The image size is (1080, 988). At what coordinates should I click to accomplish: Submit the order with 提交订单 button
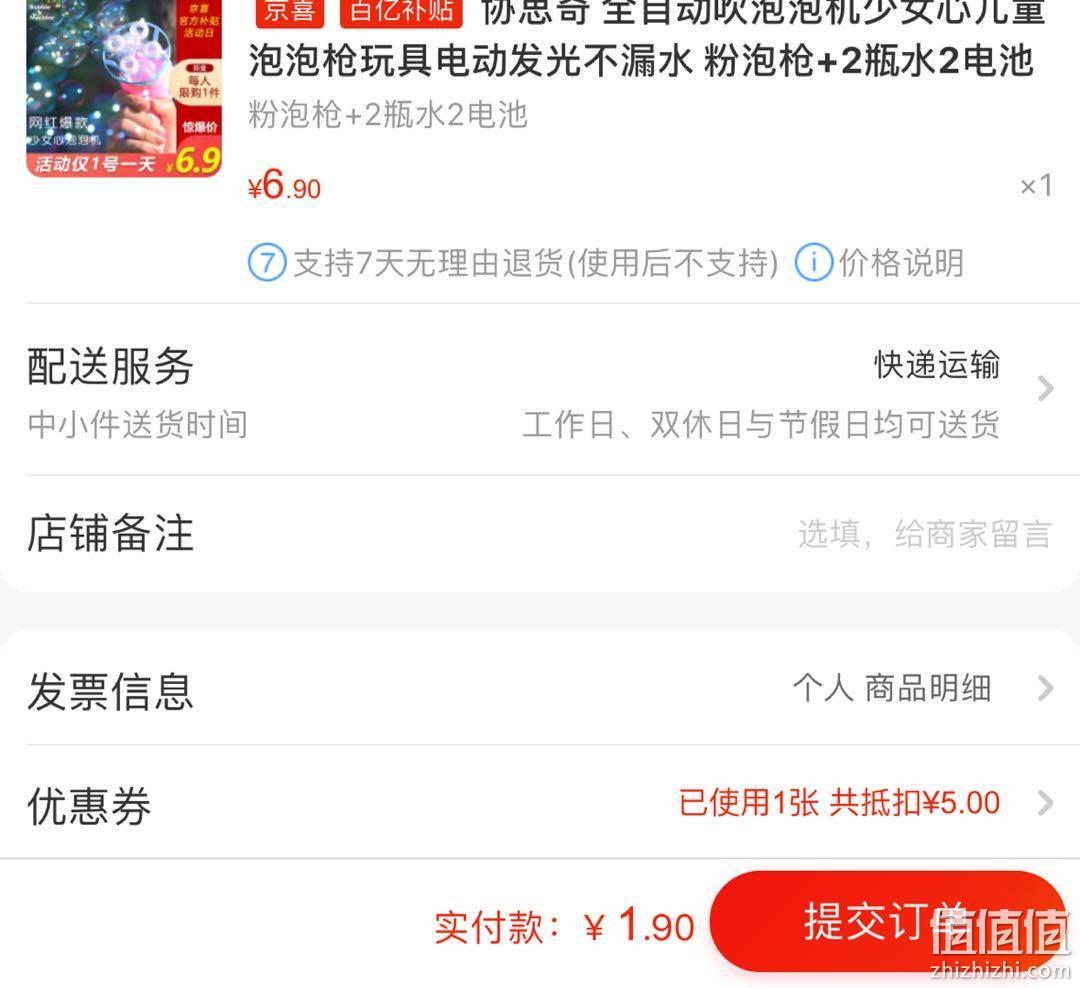[889, 921]
